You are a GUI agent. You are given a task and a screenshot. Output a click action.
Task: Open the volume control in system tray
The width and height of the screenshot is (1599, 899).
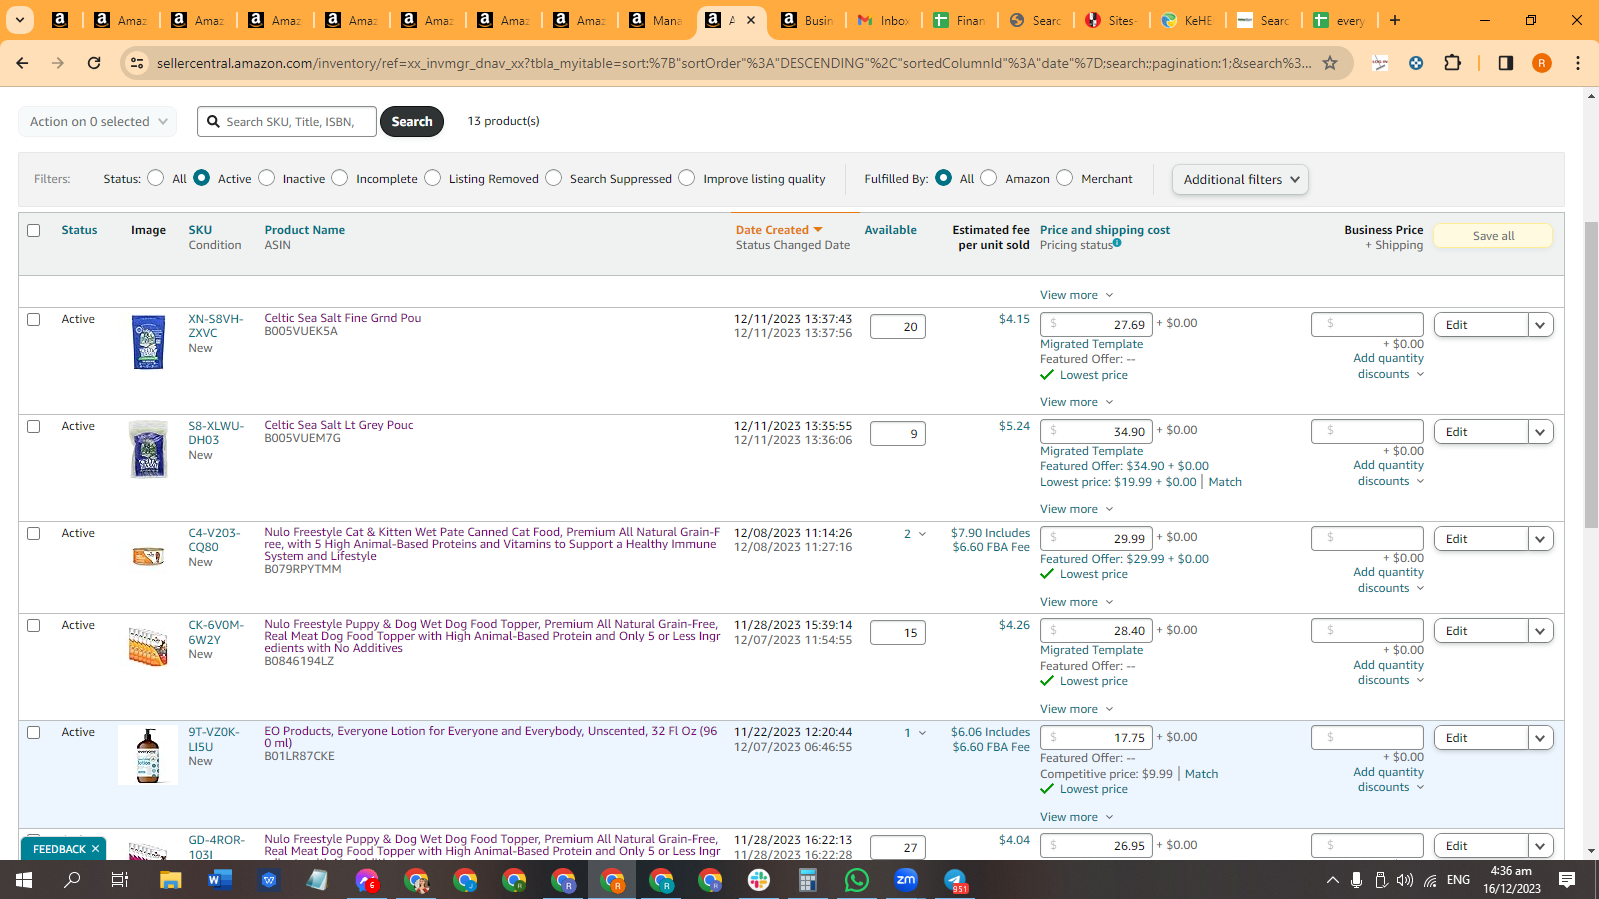tap(1405, 880)
